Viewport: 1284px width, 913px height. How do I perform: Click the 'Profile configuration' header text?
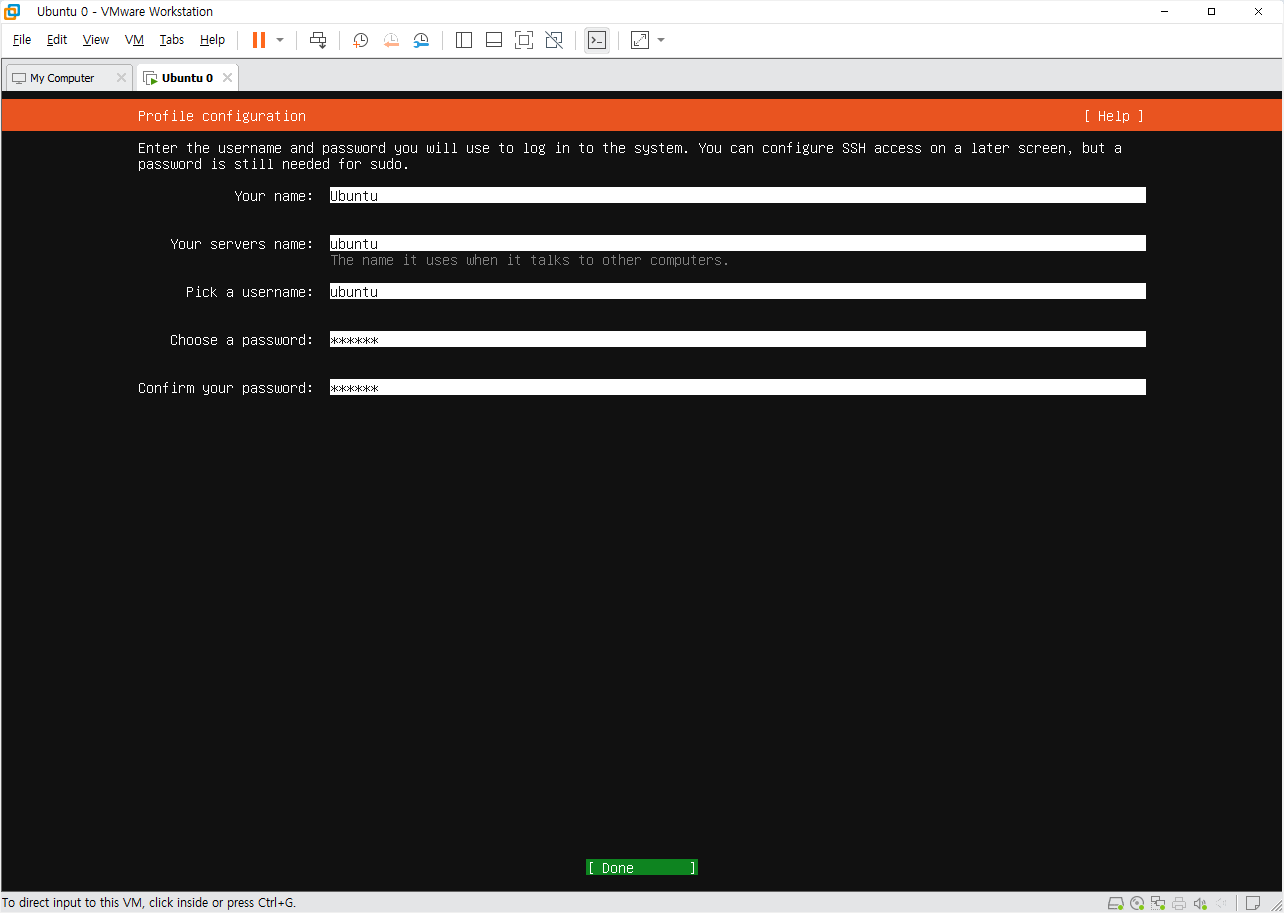[222, 116]
